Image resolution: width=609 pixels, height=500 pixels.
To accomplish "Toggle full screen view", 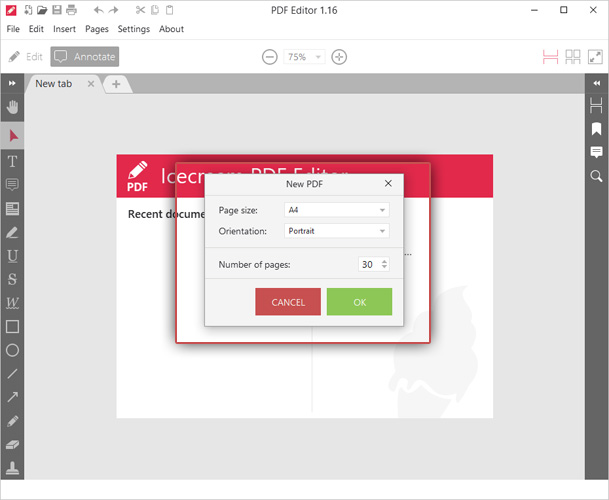I will [595, 57].
